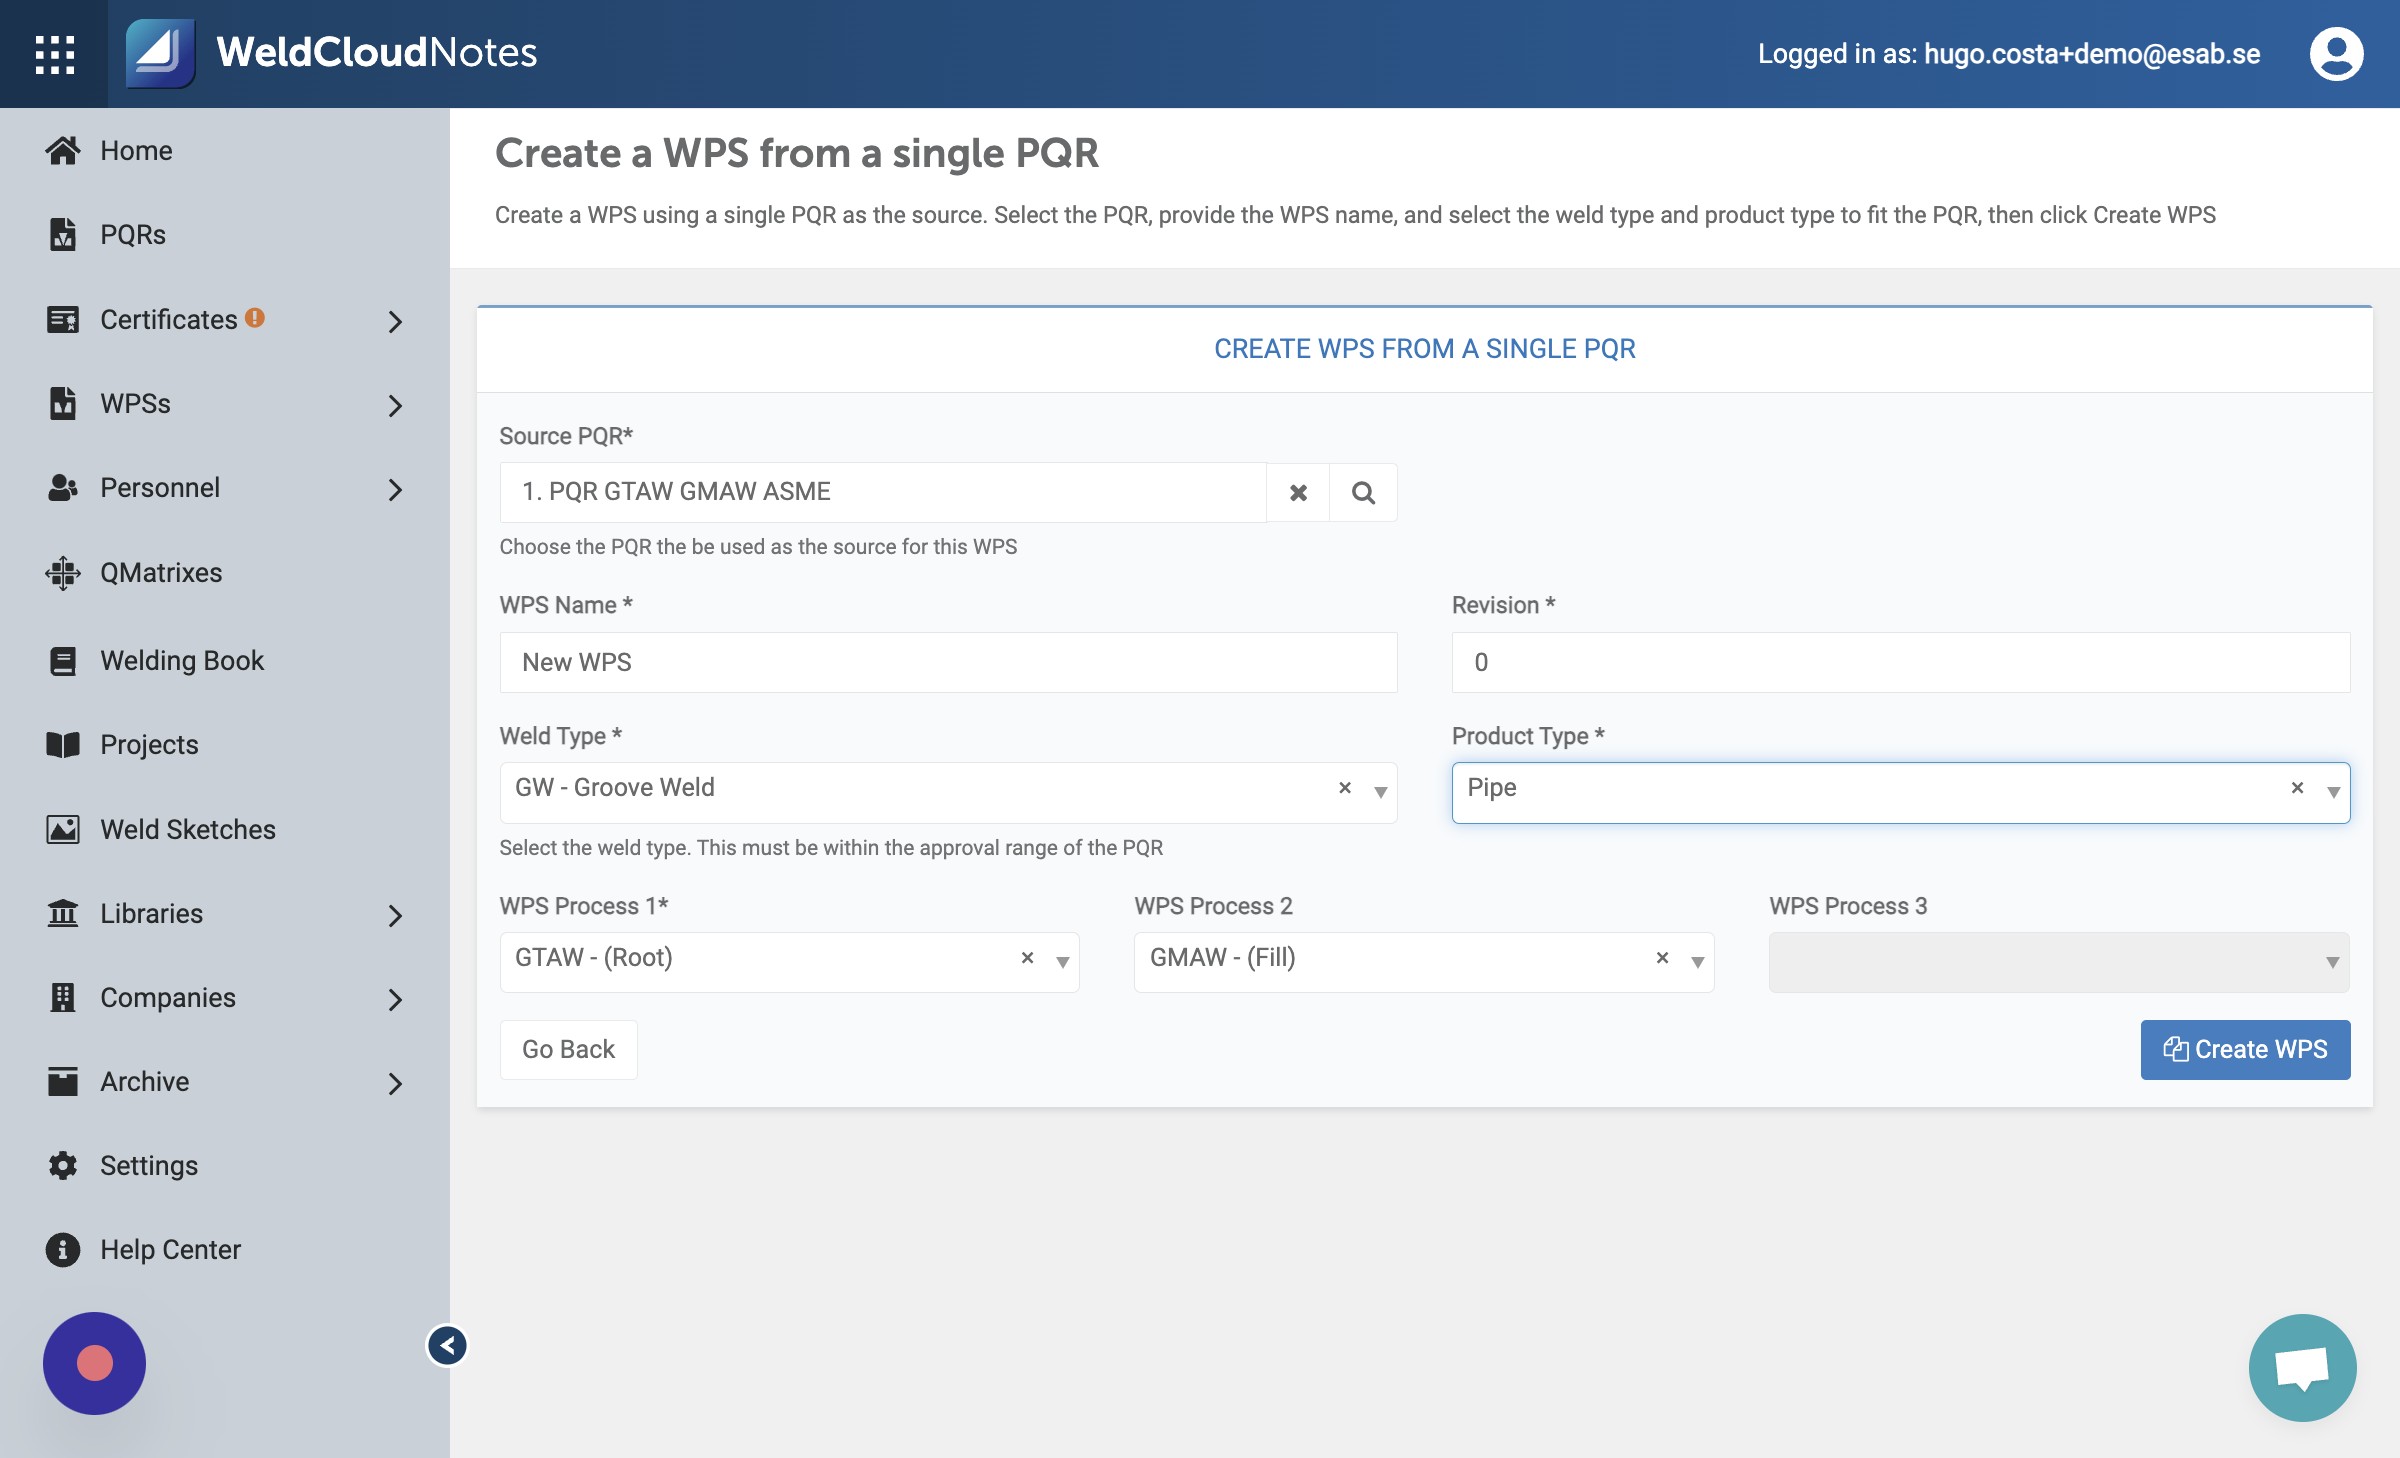Click the logged-in email address text
This screenshot has height=1458, width=2400.
[x=2092, y=54]
